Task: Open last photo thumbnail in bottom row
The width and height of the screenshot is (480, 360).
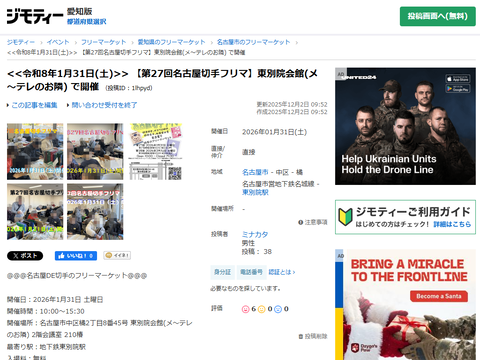Action: (x=95, y=212)
